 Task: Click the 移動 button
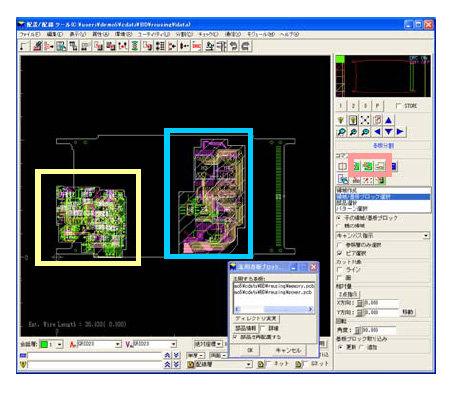pyautogui.click(x=408, y=312)
